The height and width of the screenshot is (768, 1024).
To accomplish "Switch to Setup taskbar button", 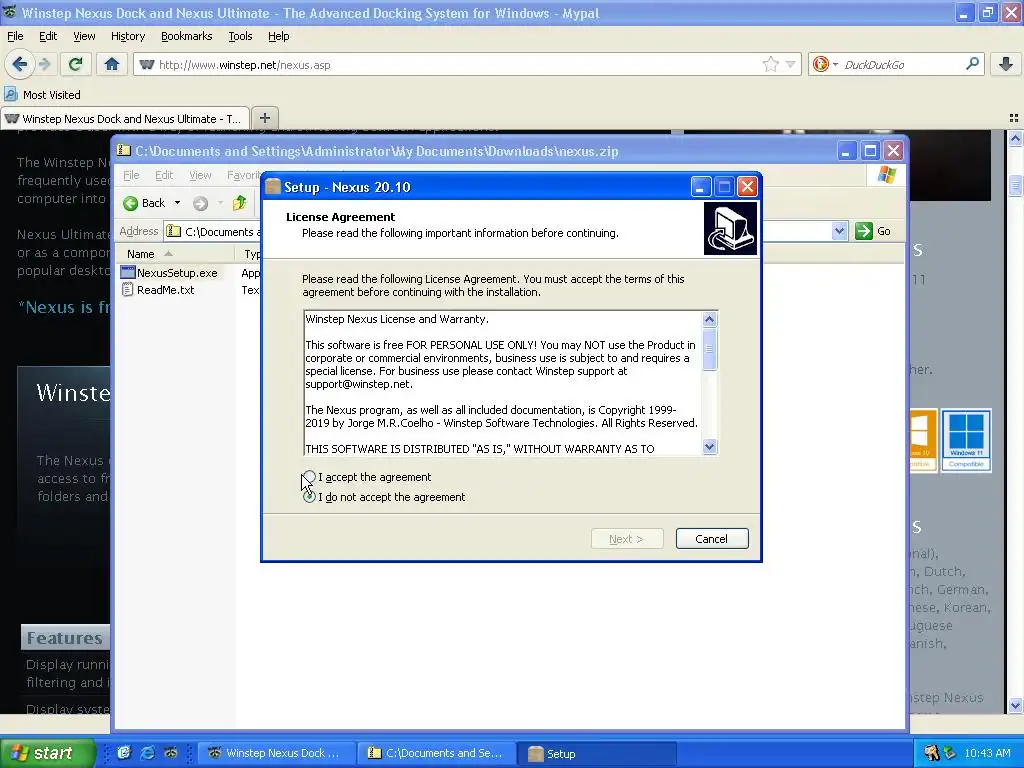I will click(x=597, y=753).
